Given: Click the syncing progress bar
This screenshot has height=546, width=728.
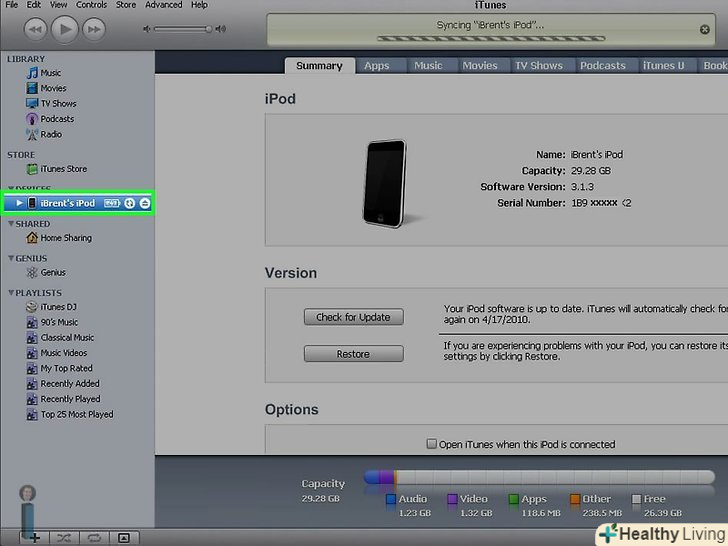Looking at the screenshot, I should [x=491, y=39].
